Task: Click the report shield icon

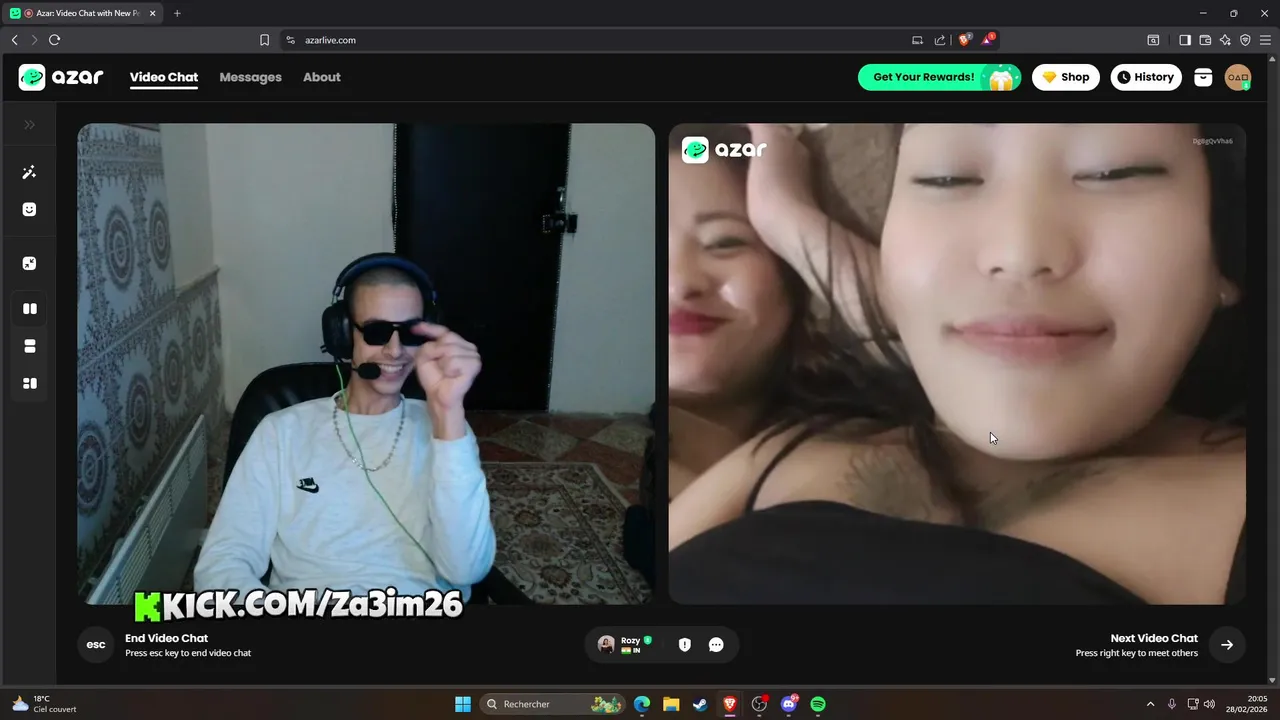Action: point(685,645)
